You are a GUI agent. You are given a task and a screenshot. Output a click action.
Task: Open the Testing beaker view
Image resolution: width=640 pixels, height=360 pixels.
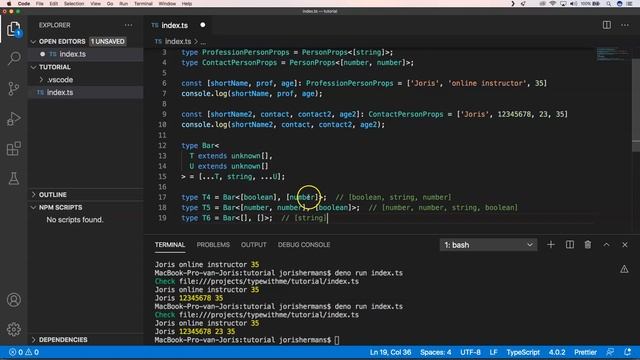(x=13, y=178)
